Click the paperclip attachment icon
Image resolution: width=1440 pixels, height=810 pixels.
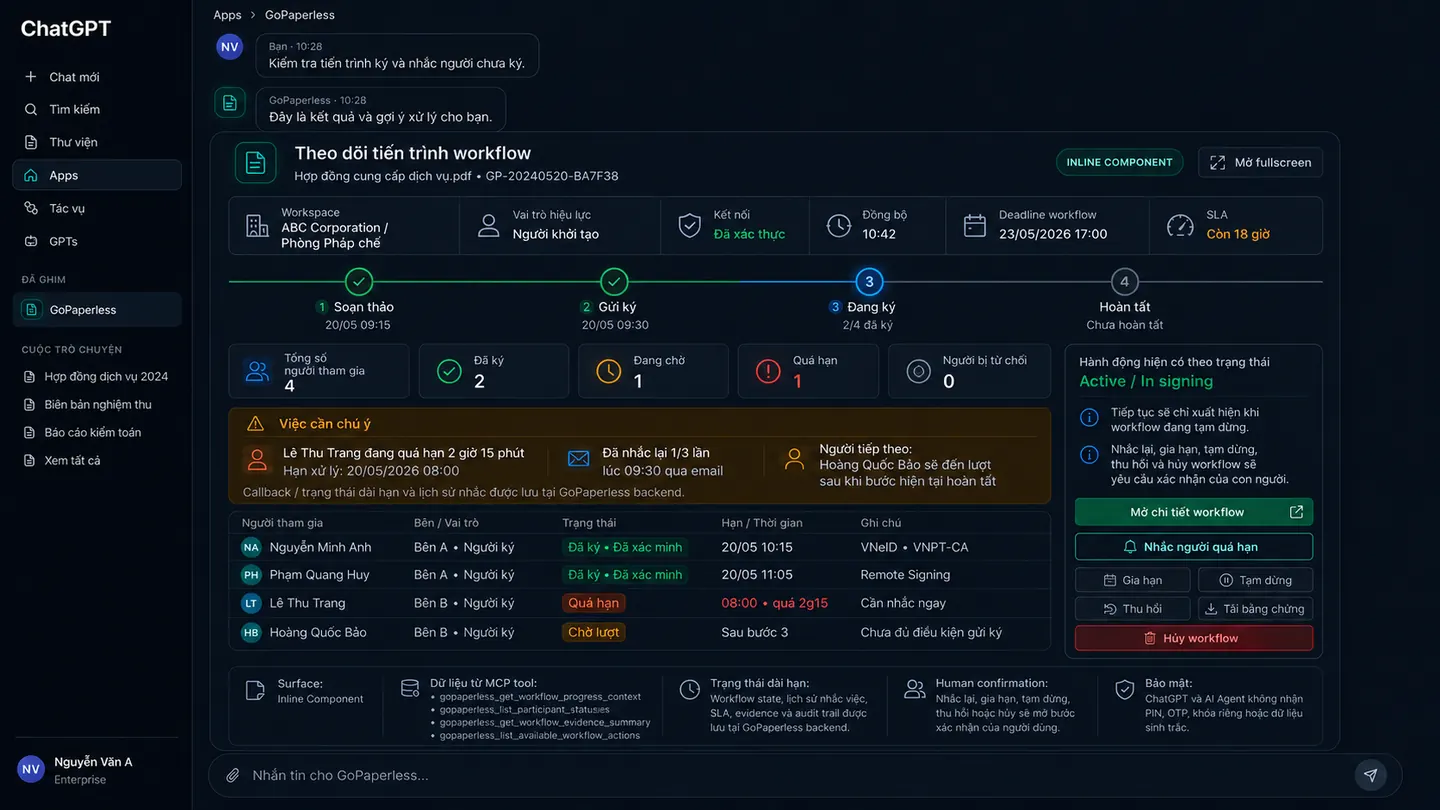click(232, 775)
